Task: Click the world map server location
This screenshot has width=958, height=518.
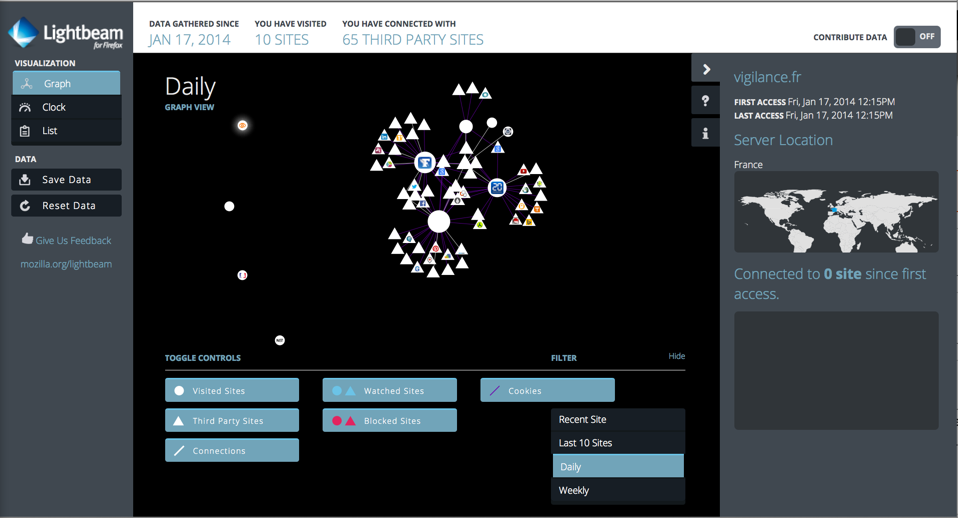Action: (836, 212)
